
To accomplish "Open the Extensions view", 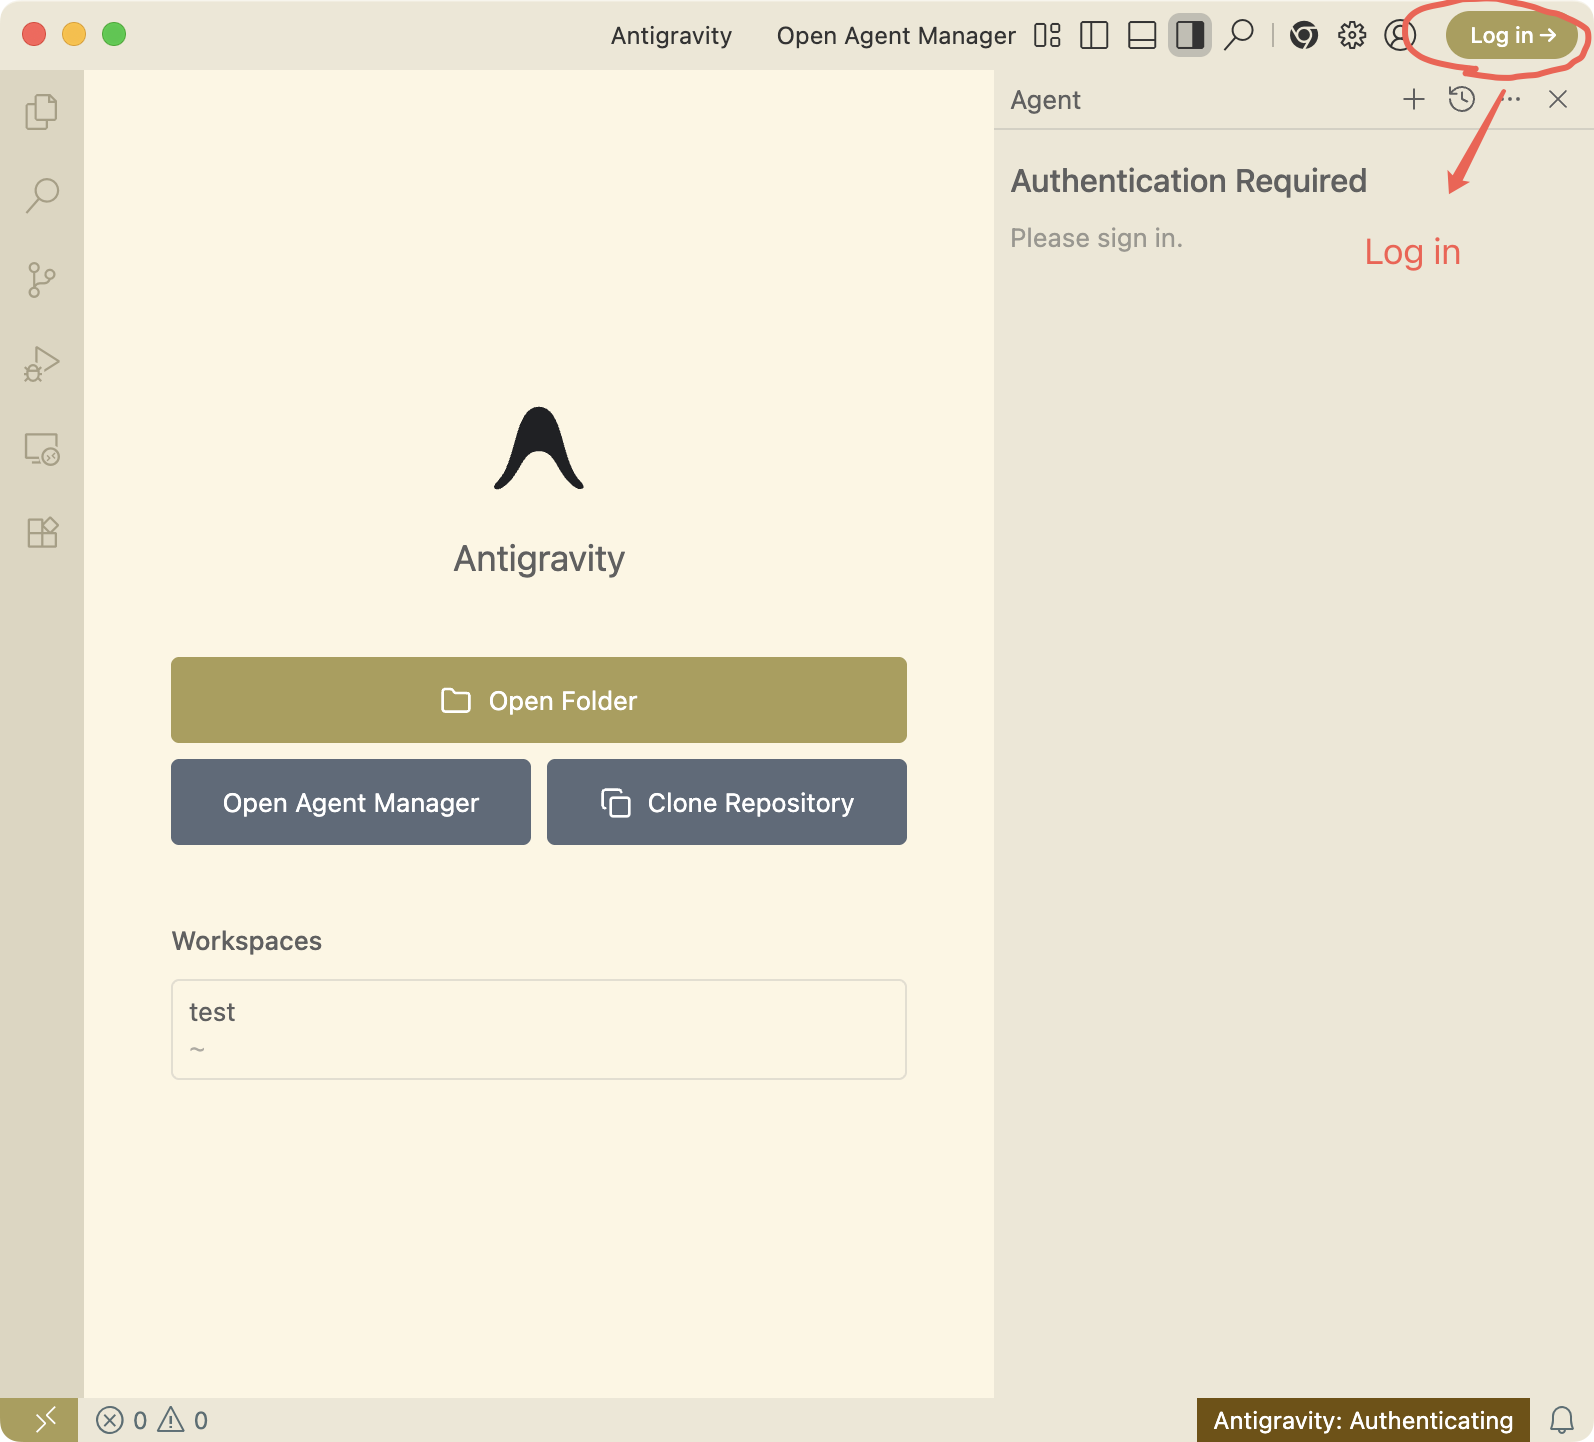I will [41, 532].
